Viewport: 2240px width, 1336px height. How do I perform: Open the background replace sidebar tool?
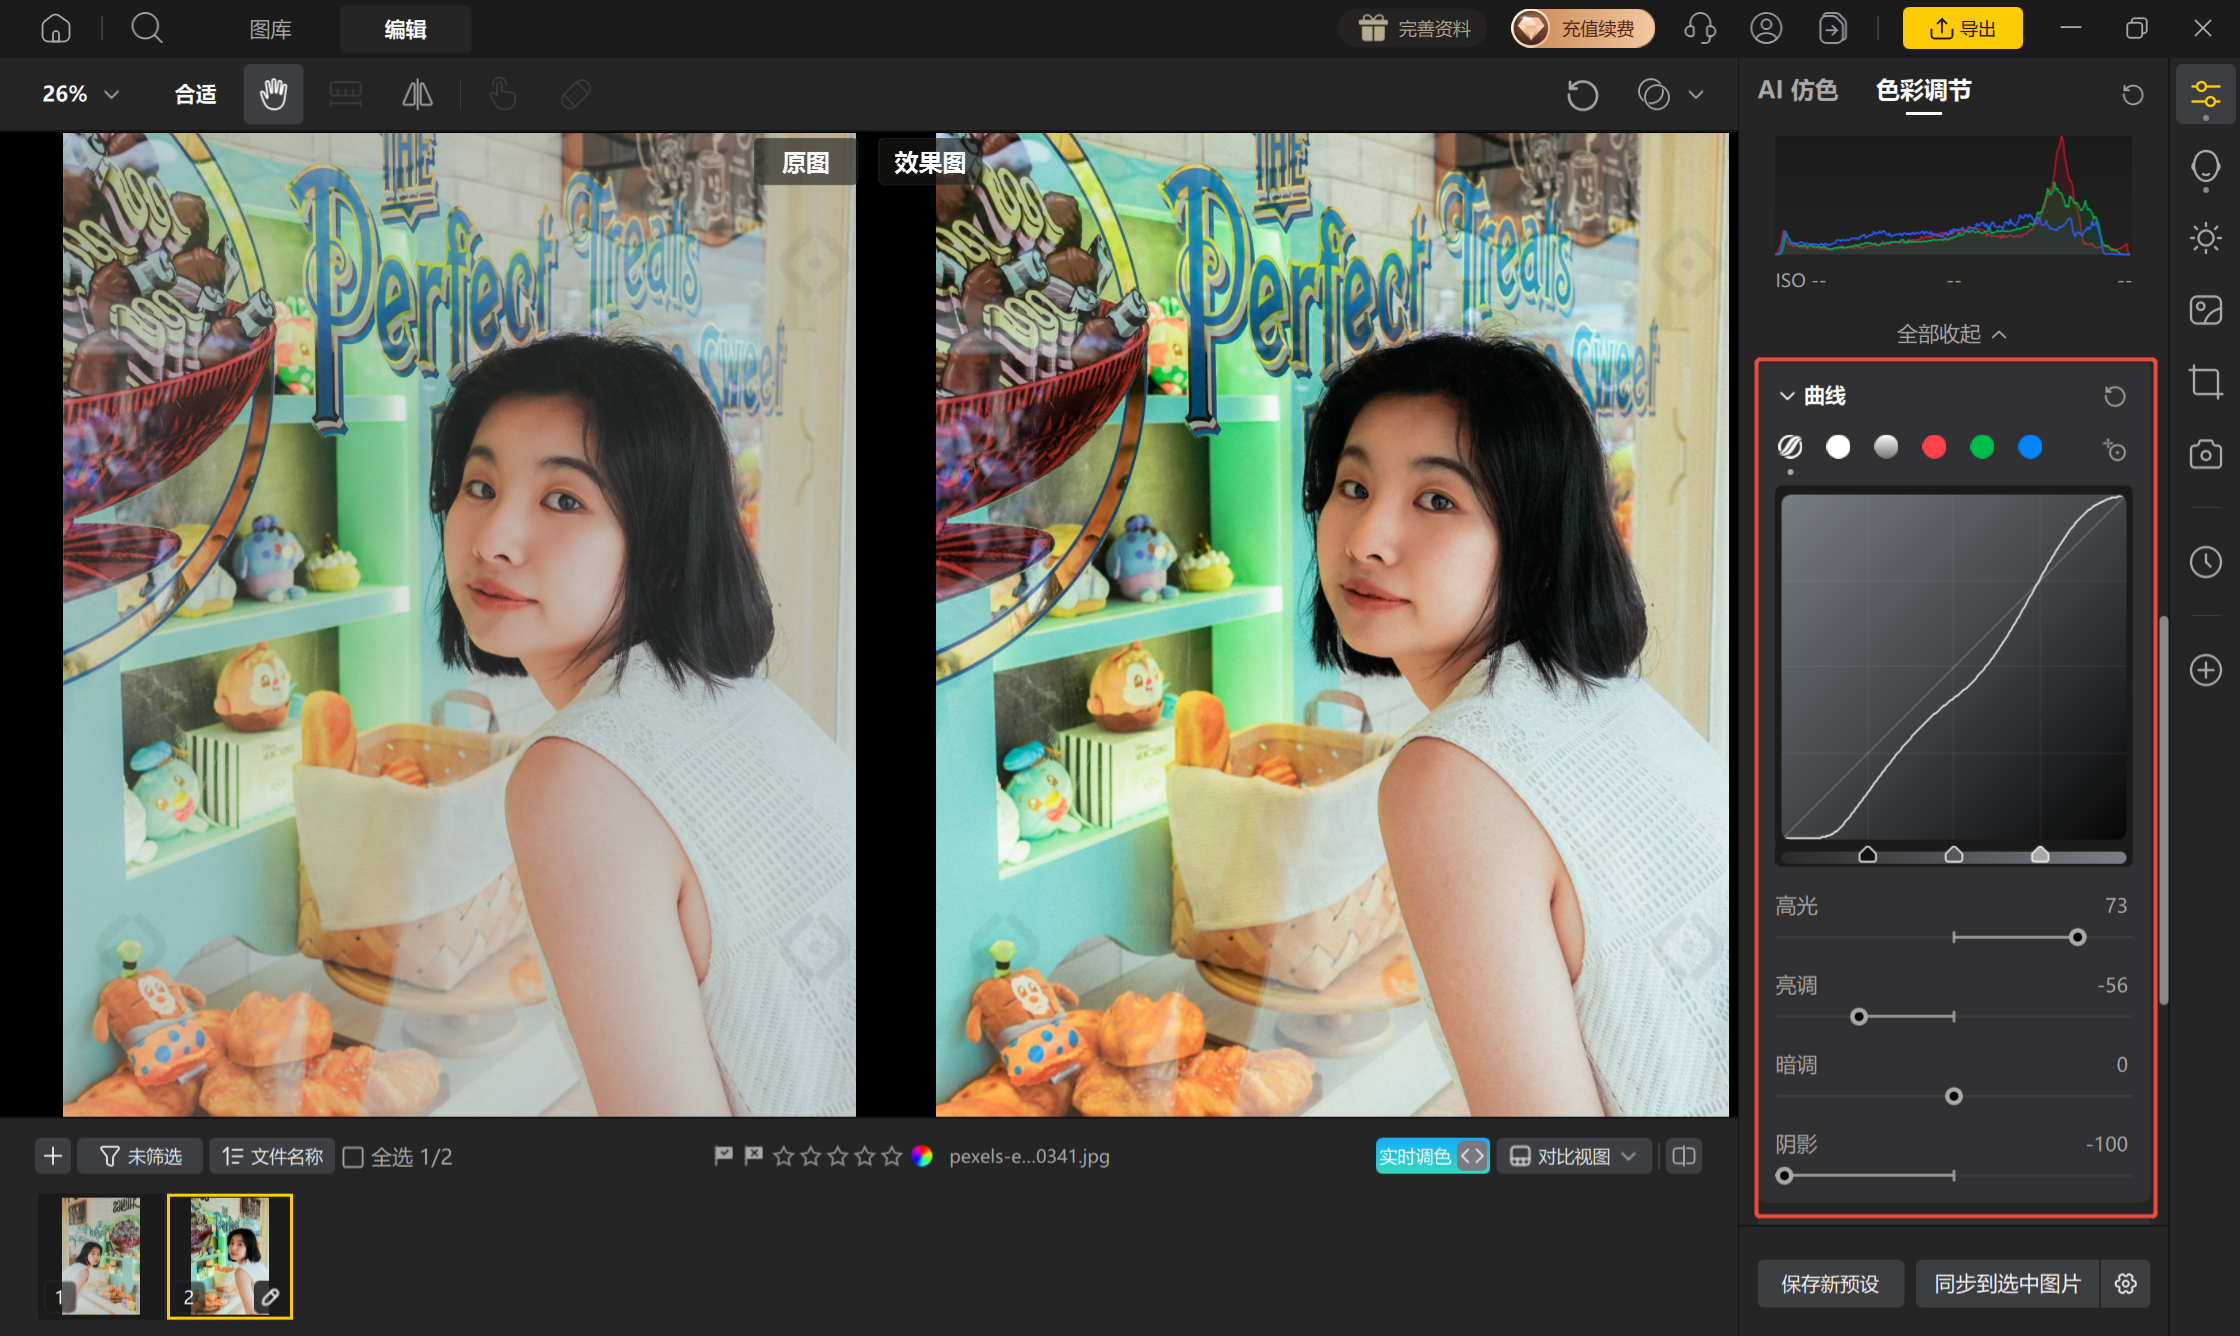pyautogui.click(x=2205, y=310)
